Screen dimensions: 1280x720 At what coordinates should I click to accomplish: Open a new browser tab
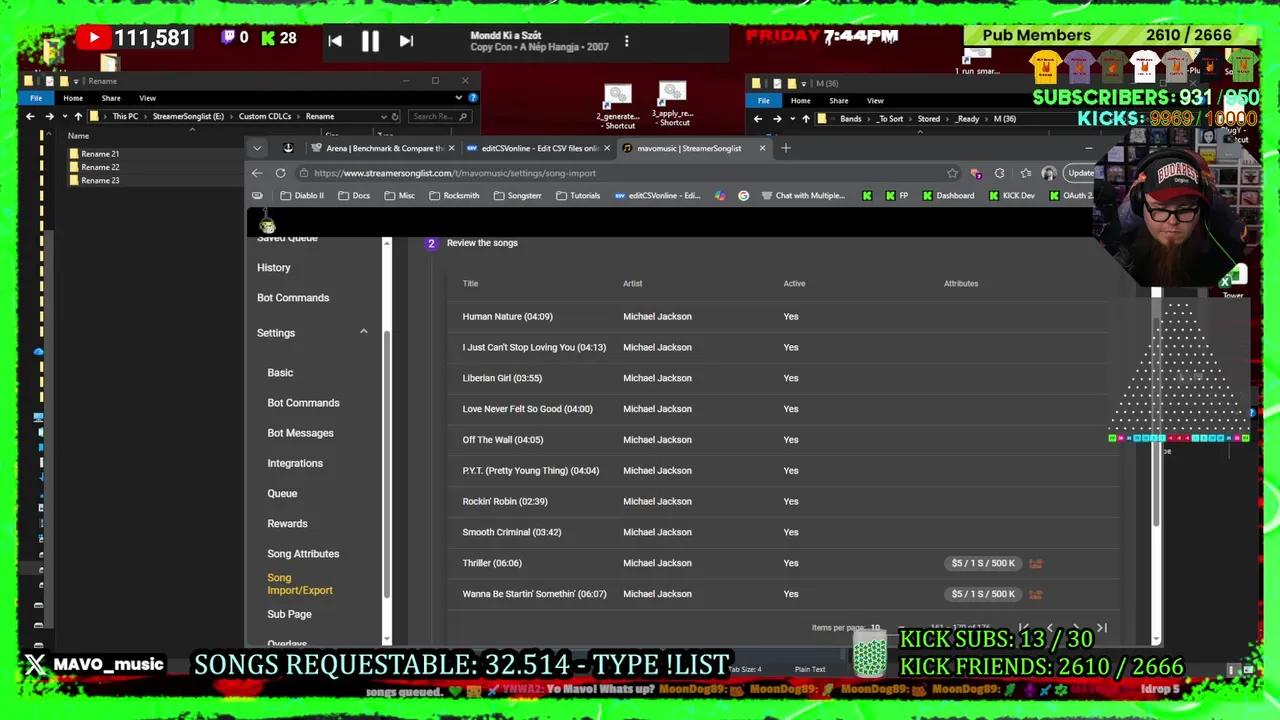coord(786,148)
